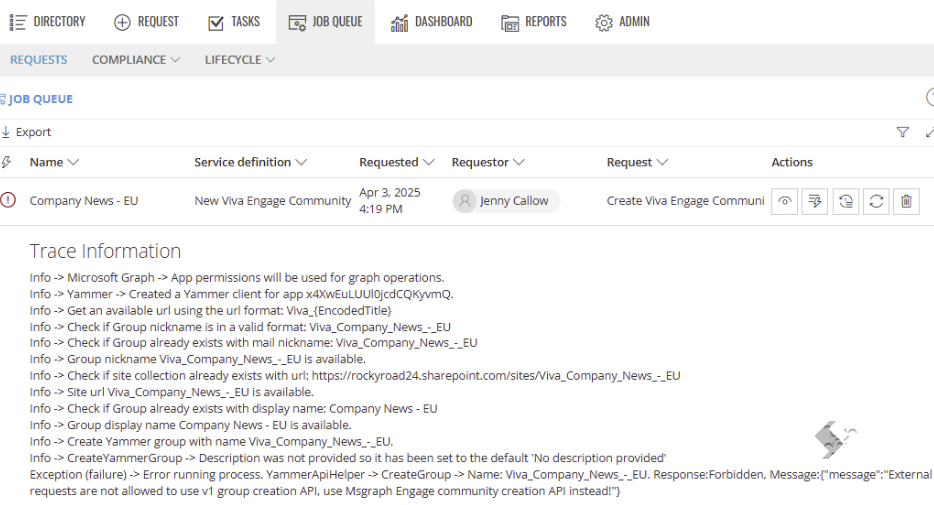934x505 pixels.
Task: Click the CreateYammerGroup description trace line
Action: tap(348, 458)
